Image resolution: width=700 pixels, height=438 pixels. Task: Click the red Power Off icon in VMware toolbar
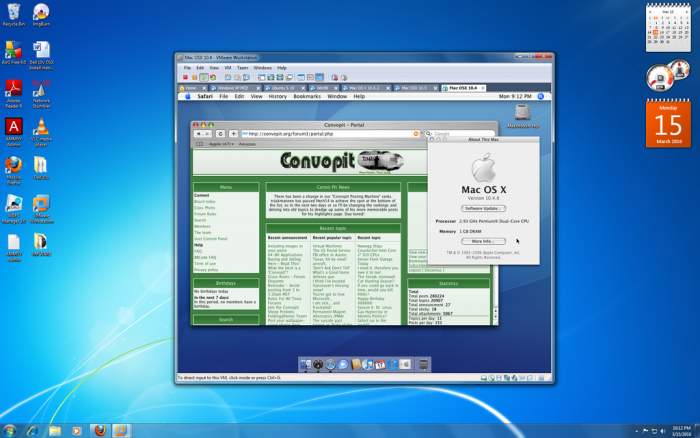click(x=185, y=77)
